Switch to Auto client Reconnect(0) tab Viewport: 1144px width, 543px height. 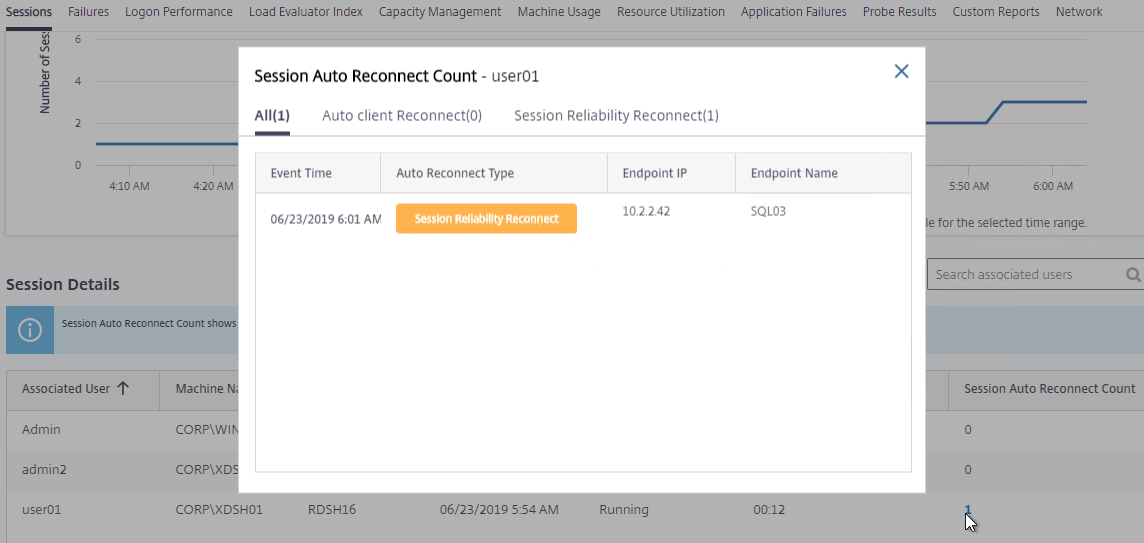tap(402, 116)
